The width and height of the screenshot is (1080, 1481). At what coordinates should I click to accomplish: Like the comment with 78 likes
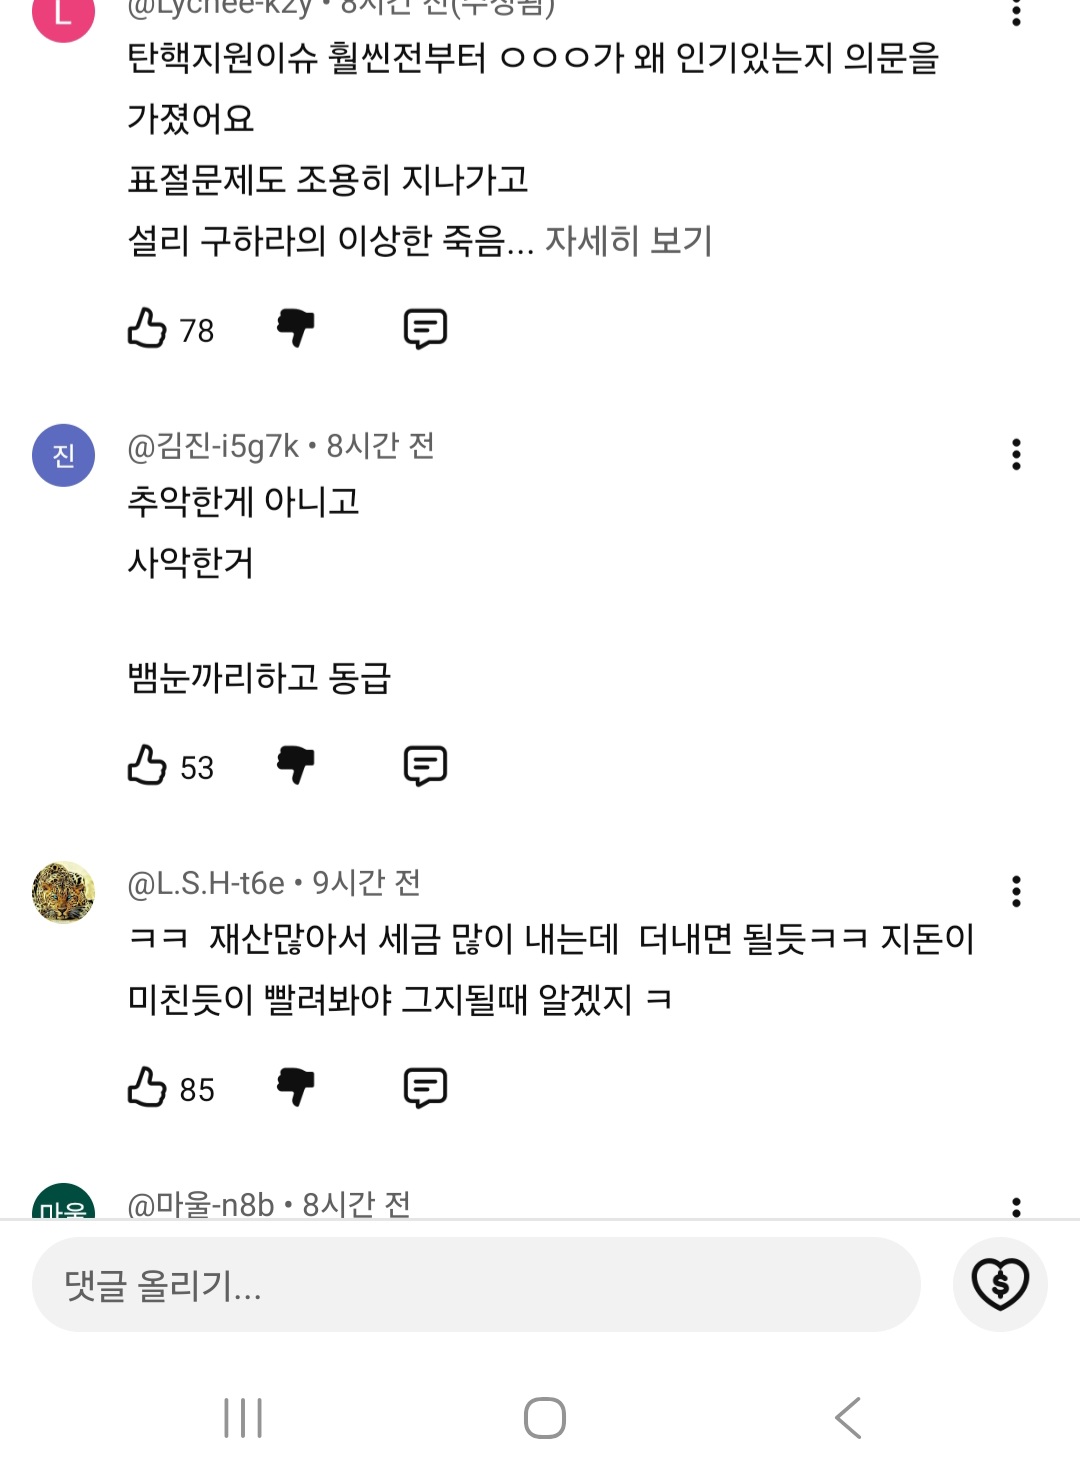(x=147, y=329)
